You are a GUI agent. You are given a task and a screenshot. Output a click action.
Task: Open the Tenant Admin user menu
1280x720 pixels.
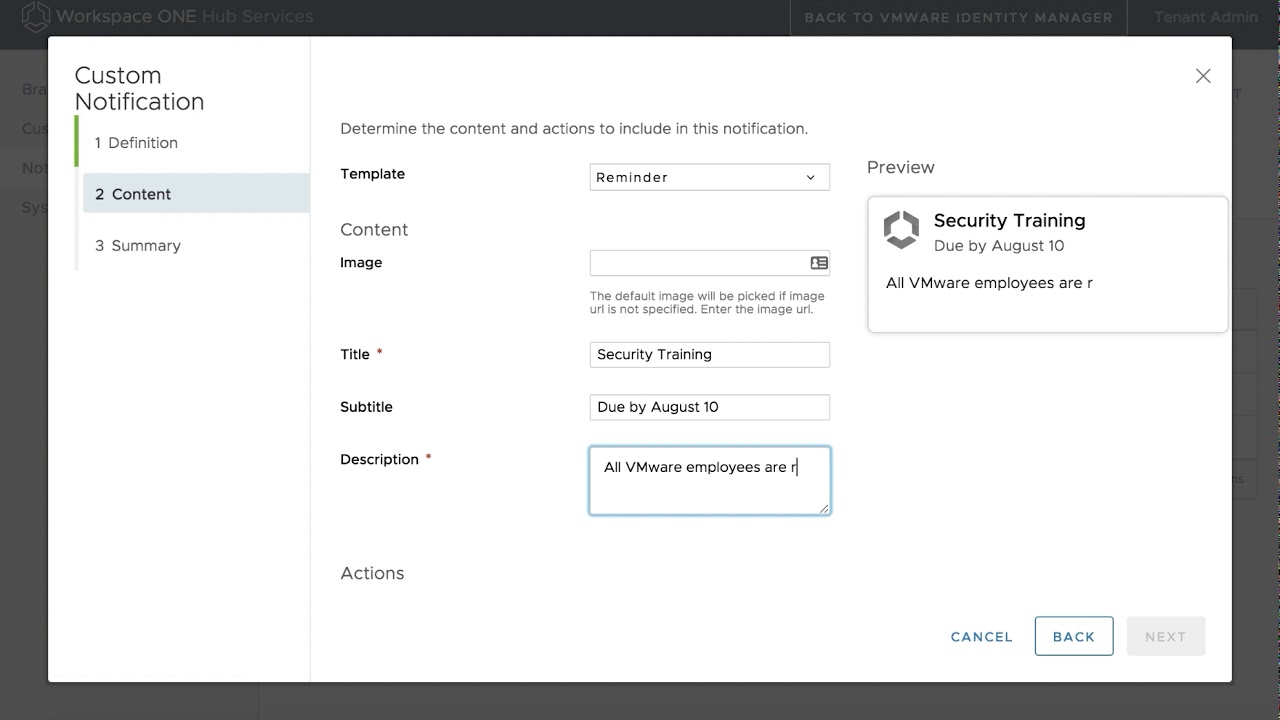pos(1205,17)
